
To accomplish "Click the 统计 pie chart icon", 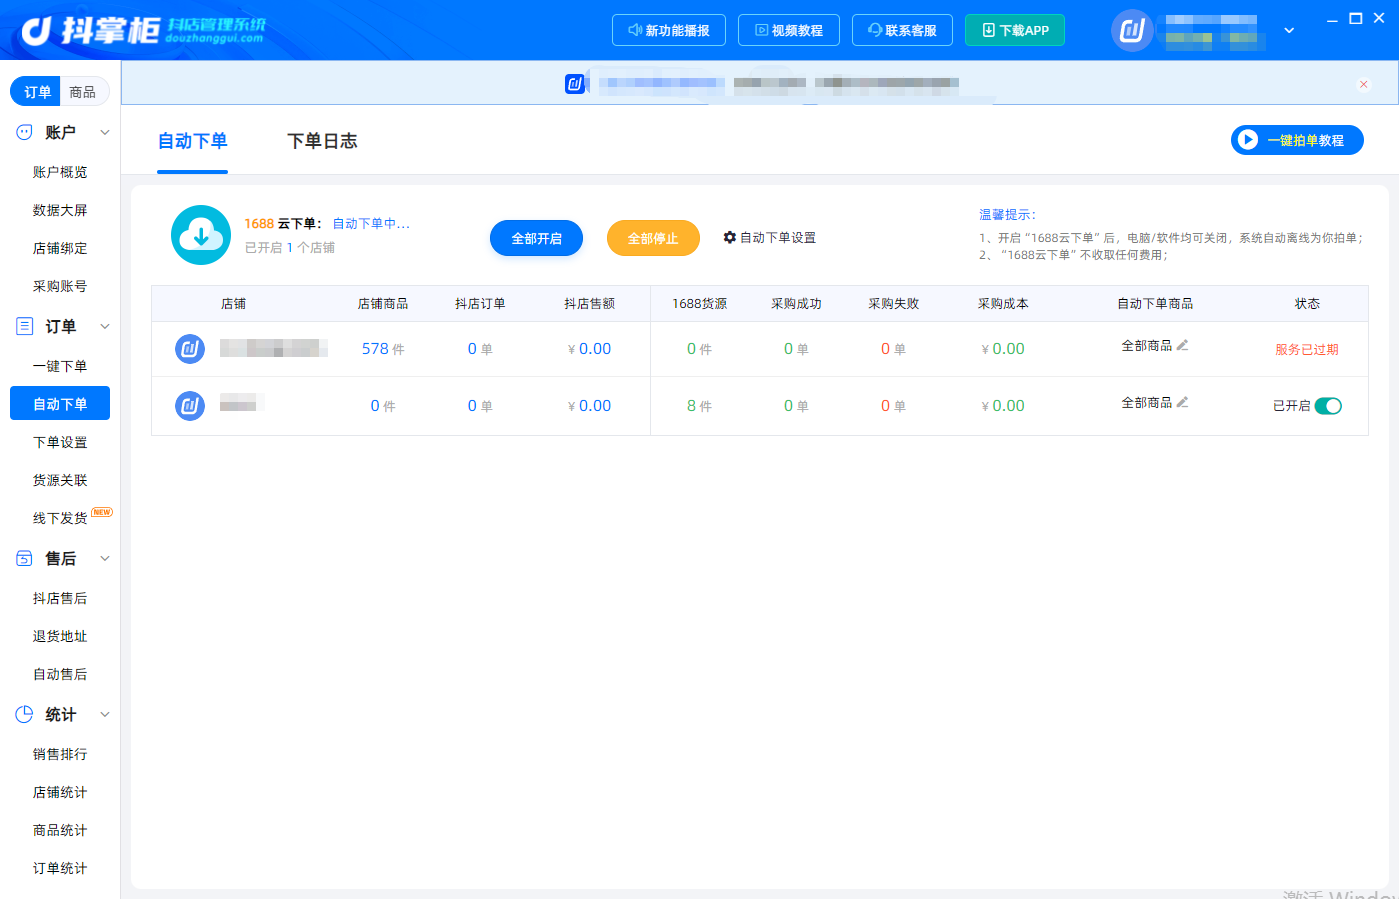I will point(24,714).
